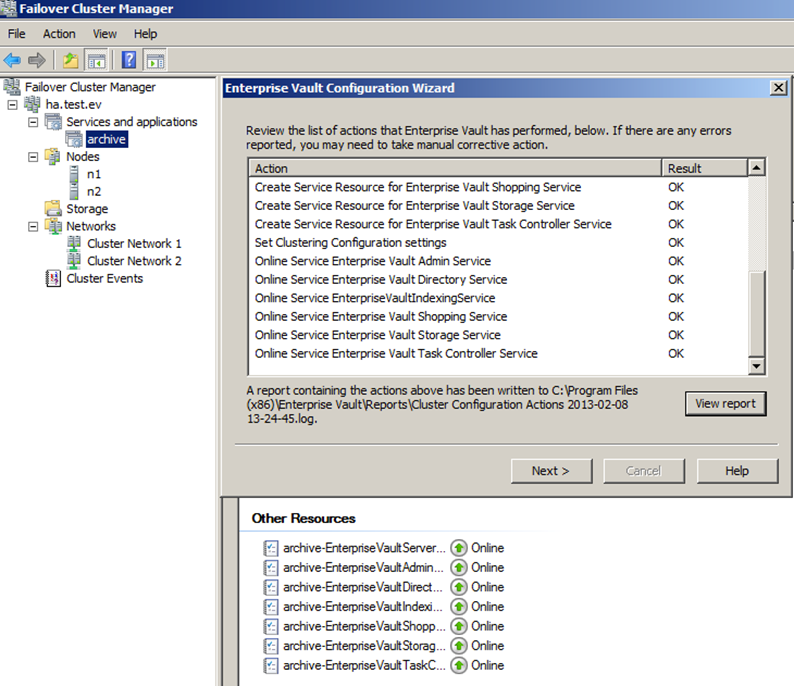Select 'Create Service Resource for Enterprise Vault Shopping Service'
The height and width of the screenshot is (686, 794).
tap(498, 187)
